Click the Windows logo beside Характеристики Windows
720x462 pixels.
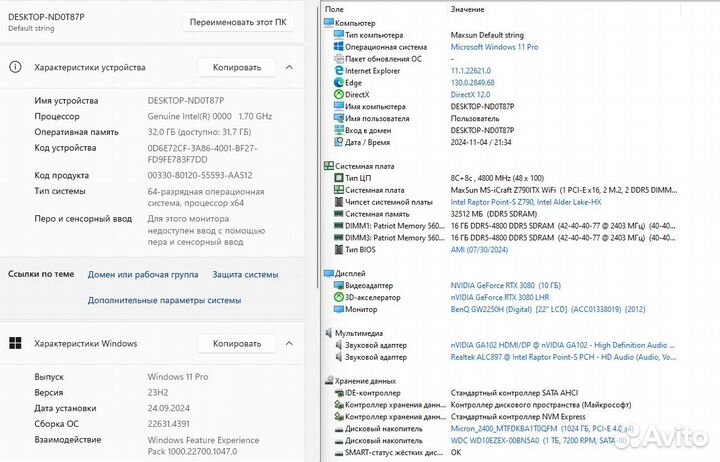click(x=15, y=343)
